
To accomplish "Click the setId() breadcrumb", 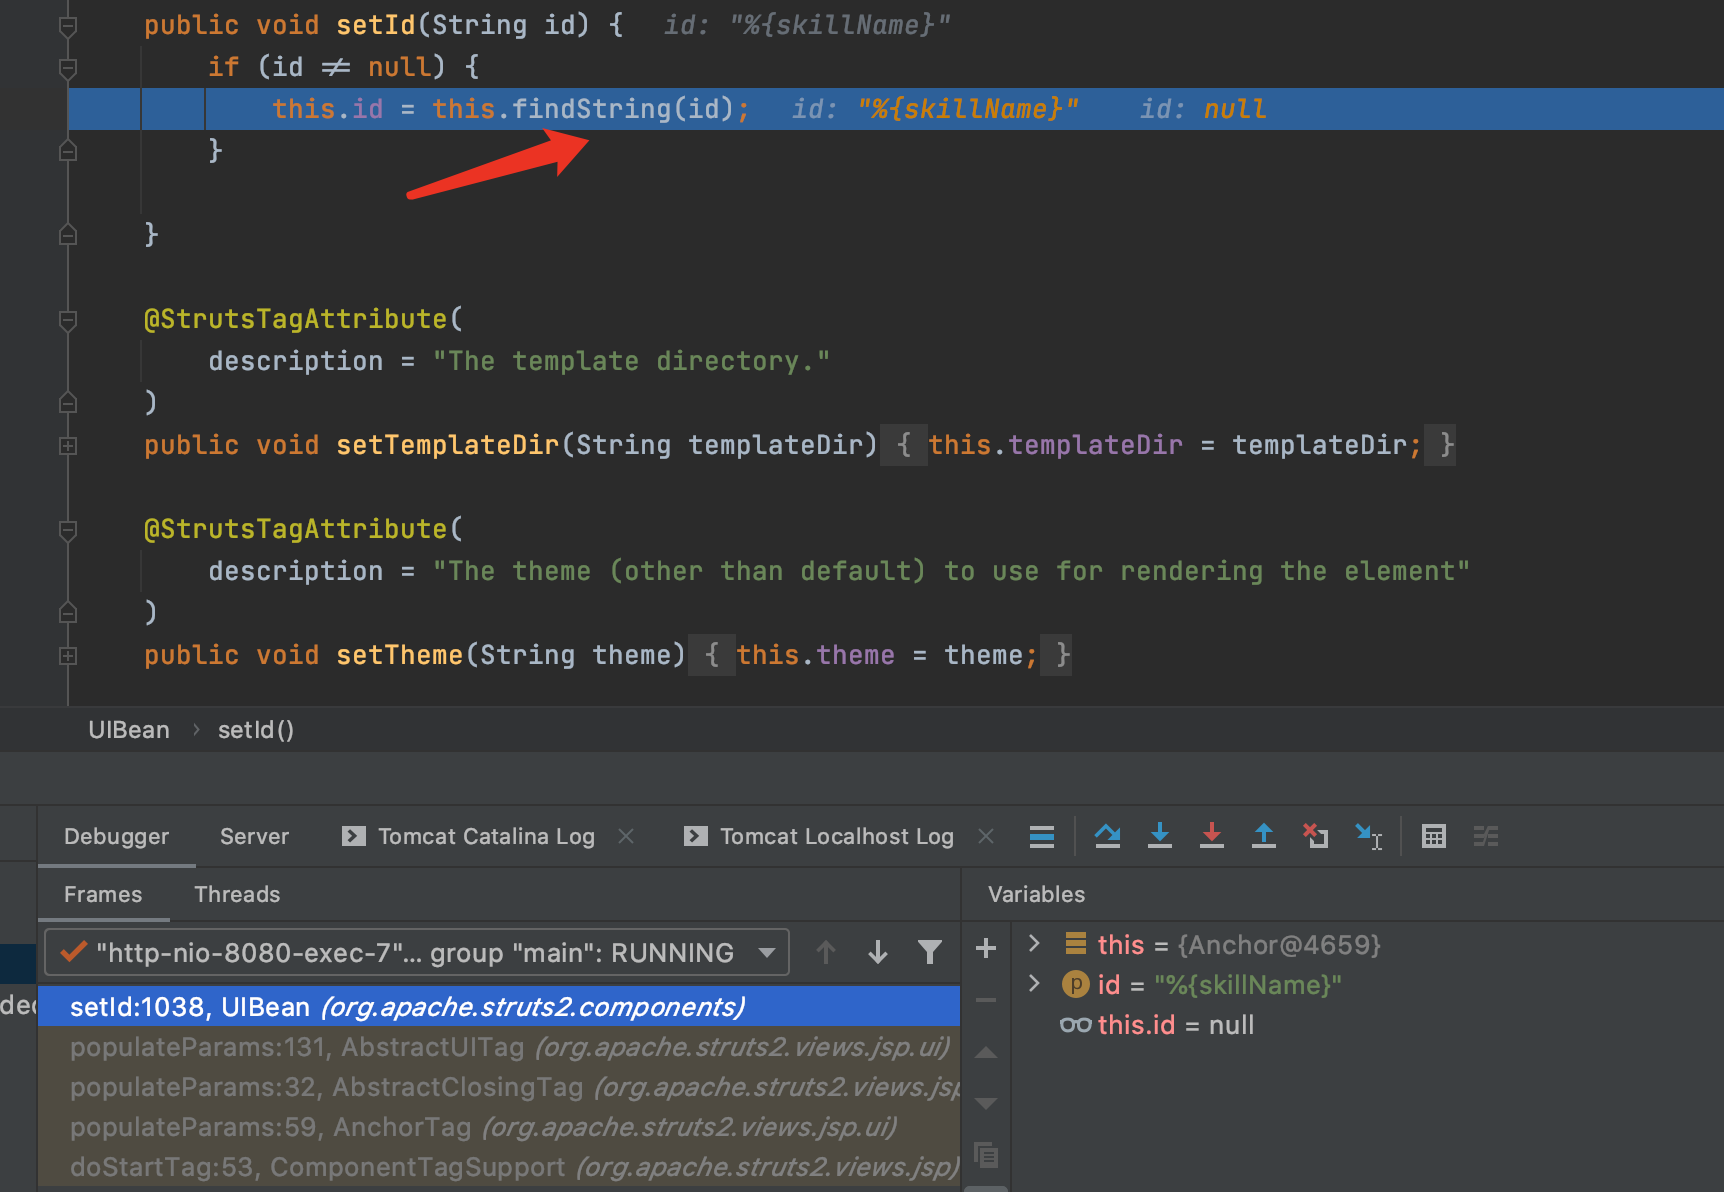I will [256, 730].
